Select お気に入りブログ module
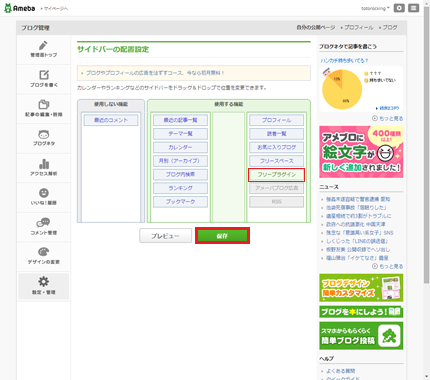The height and width of the screenshot is (380, 430). coord(276,147)
